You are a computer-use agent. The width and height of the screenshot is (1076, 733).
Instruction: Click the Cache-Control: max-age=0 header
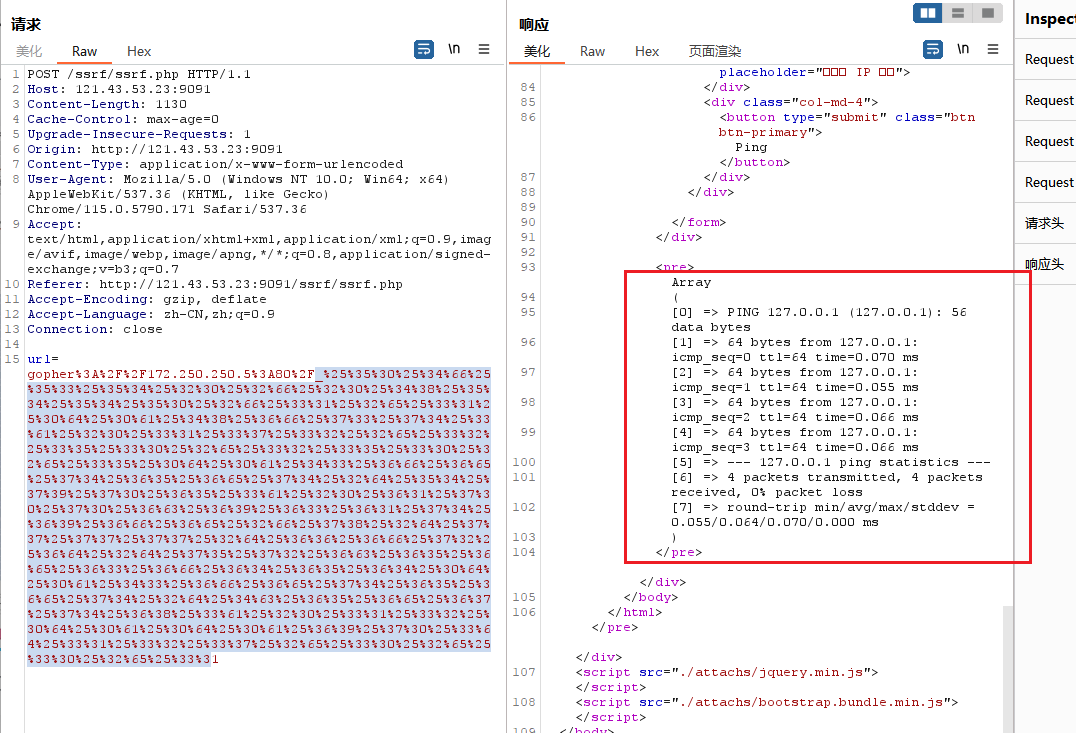click(x=123, y=119)
